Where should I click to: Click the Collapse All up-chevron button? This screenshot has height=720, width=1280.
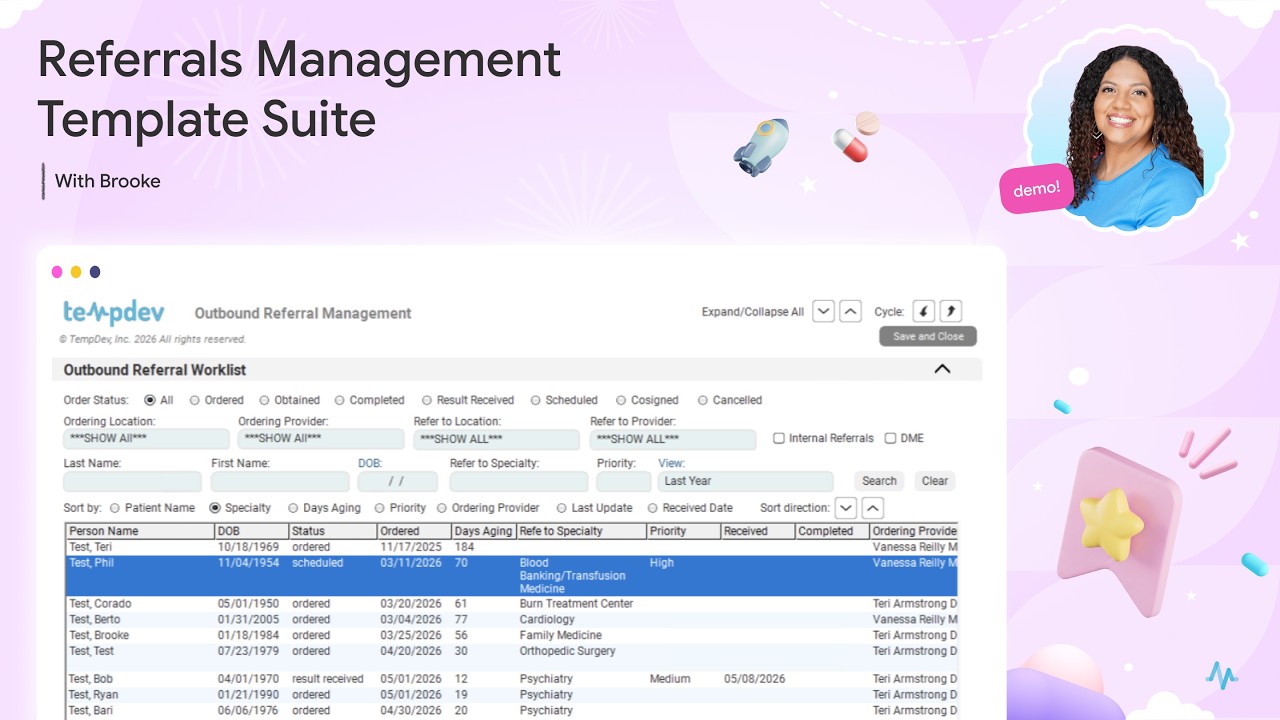(x=850, y=311)
